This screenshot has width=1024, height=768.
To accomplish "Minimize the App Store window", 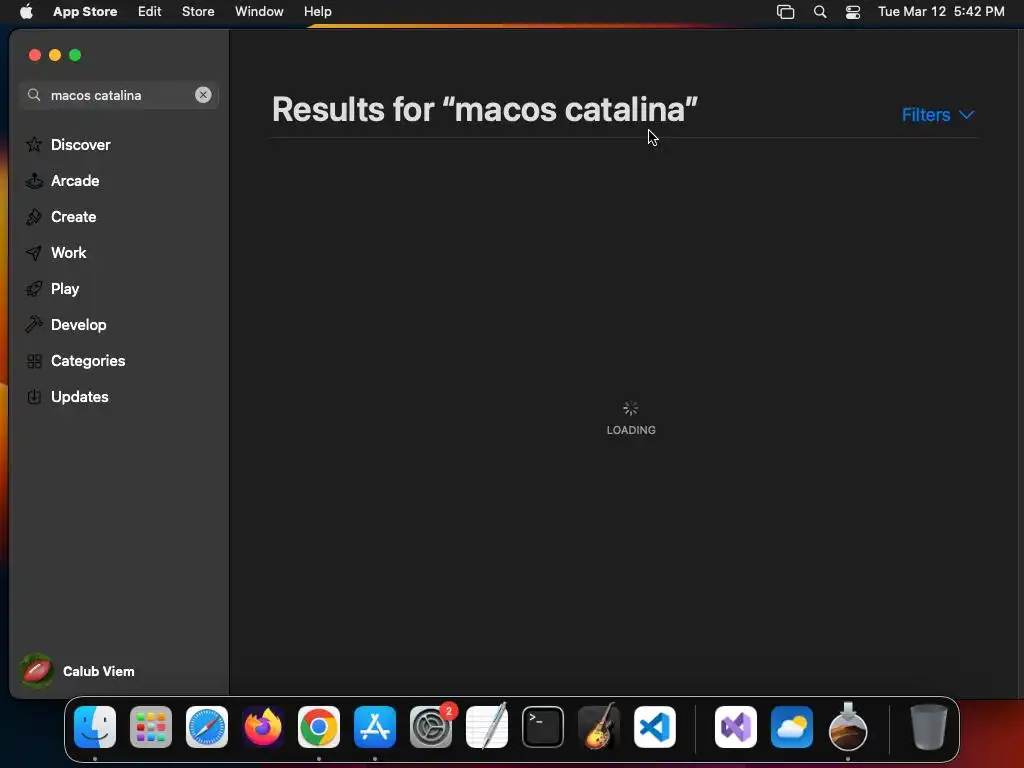I will tap(55, 56).
